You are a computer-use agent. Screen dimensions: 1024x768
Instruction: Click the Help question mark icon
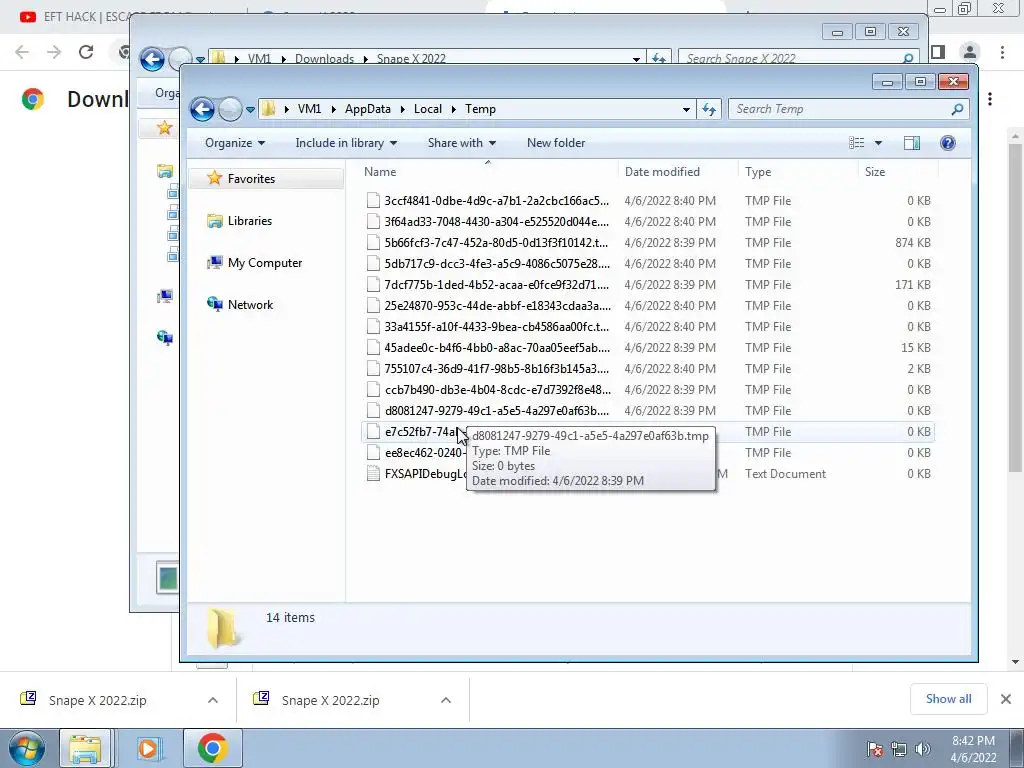click(948, 143)
